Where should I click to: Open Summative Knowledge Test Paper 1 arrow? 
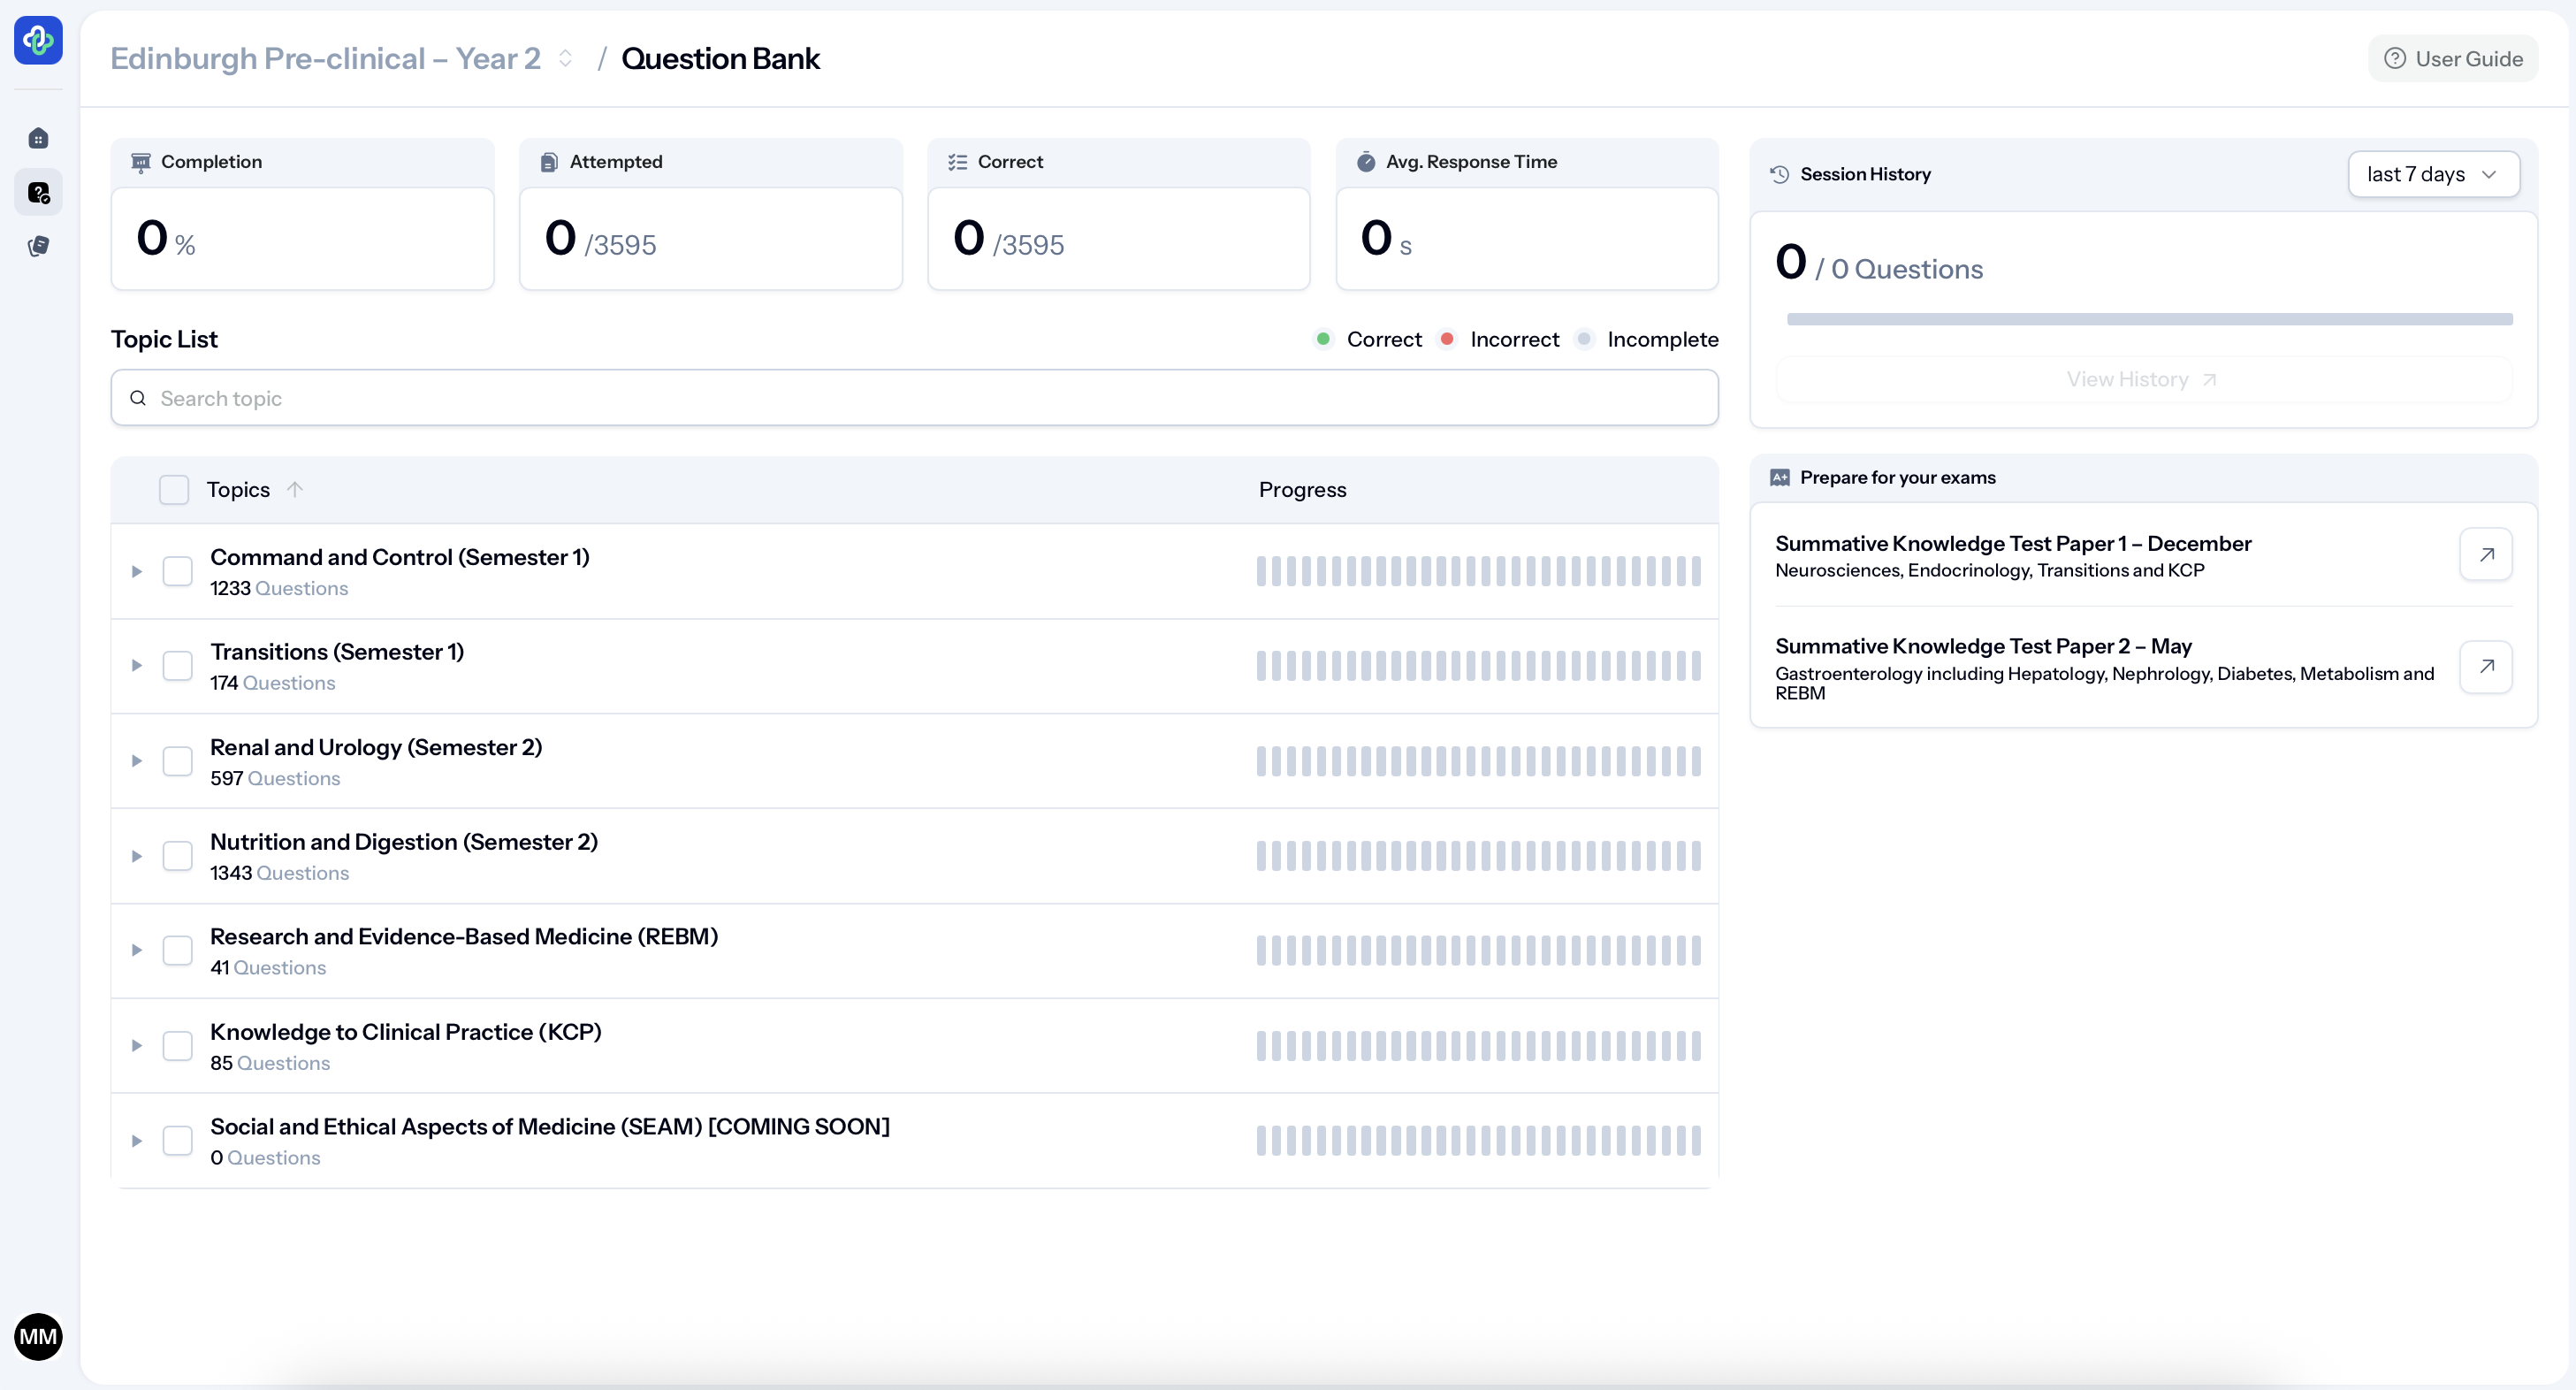tap(2486, 554)
